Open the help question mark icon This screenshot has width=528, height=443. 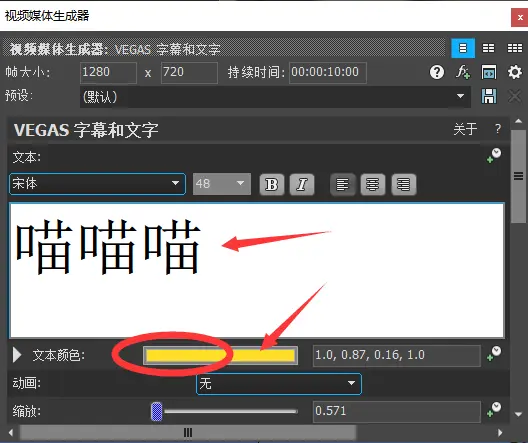click(437, 72)
